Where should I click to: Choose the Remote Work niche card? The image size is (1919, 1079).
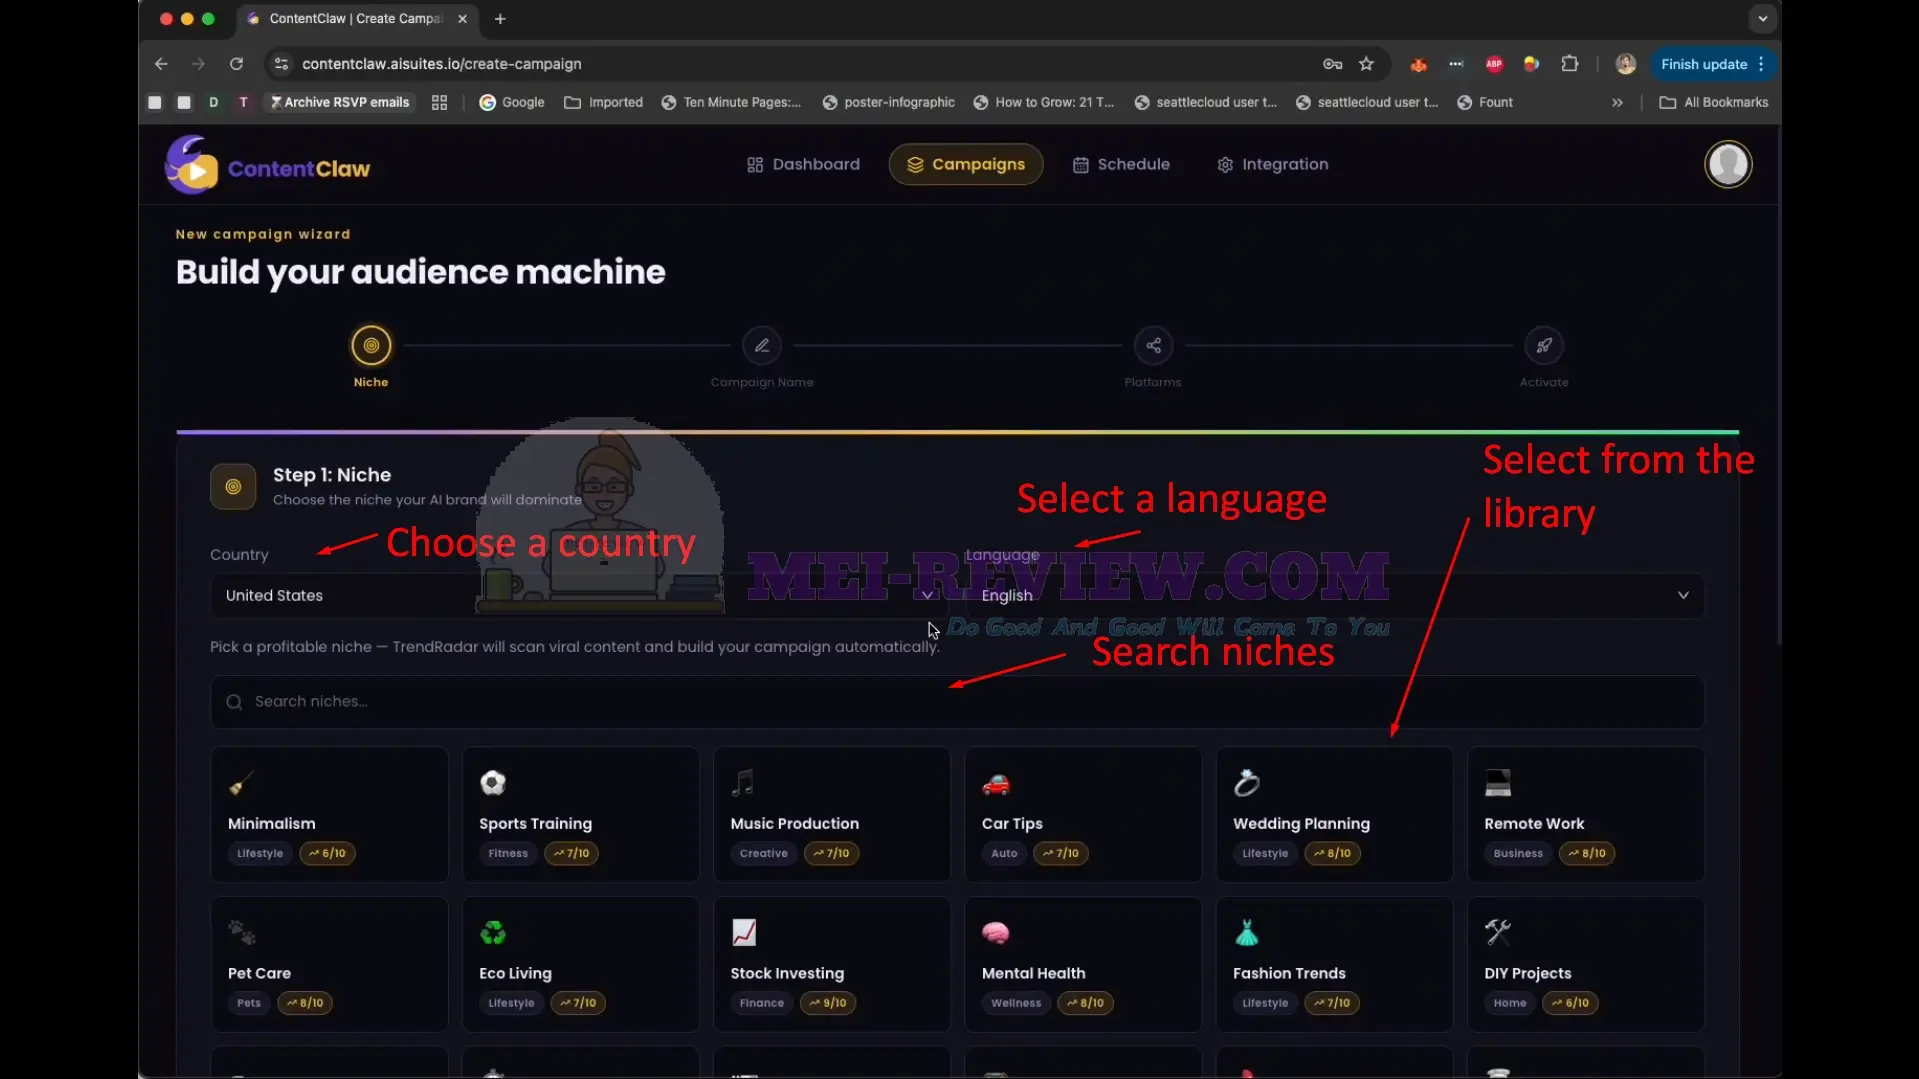point(1586,814)
